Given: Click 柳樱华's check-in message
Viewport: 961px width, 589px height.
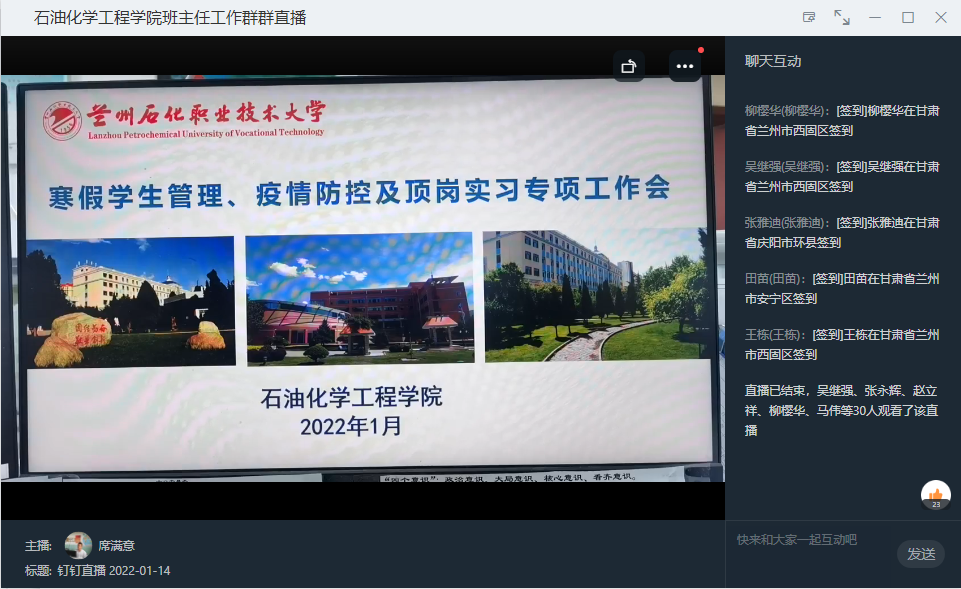Looking at the screenshot, I should click(842, 120).
